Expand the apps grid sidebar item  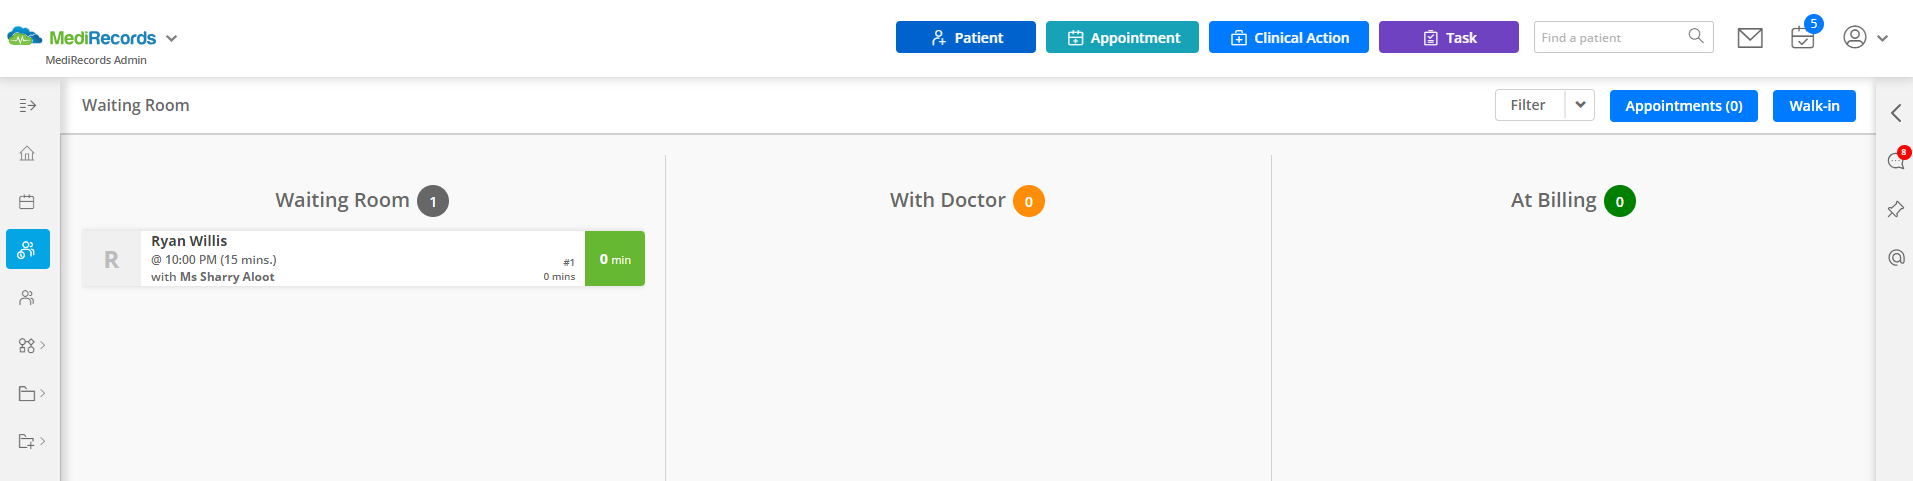32,345
